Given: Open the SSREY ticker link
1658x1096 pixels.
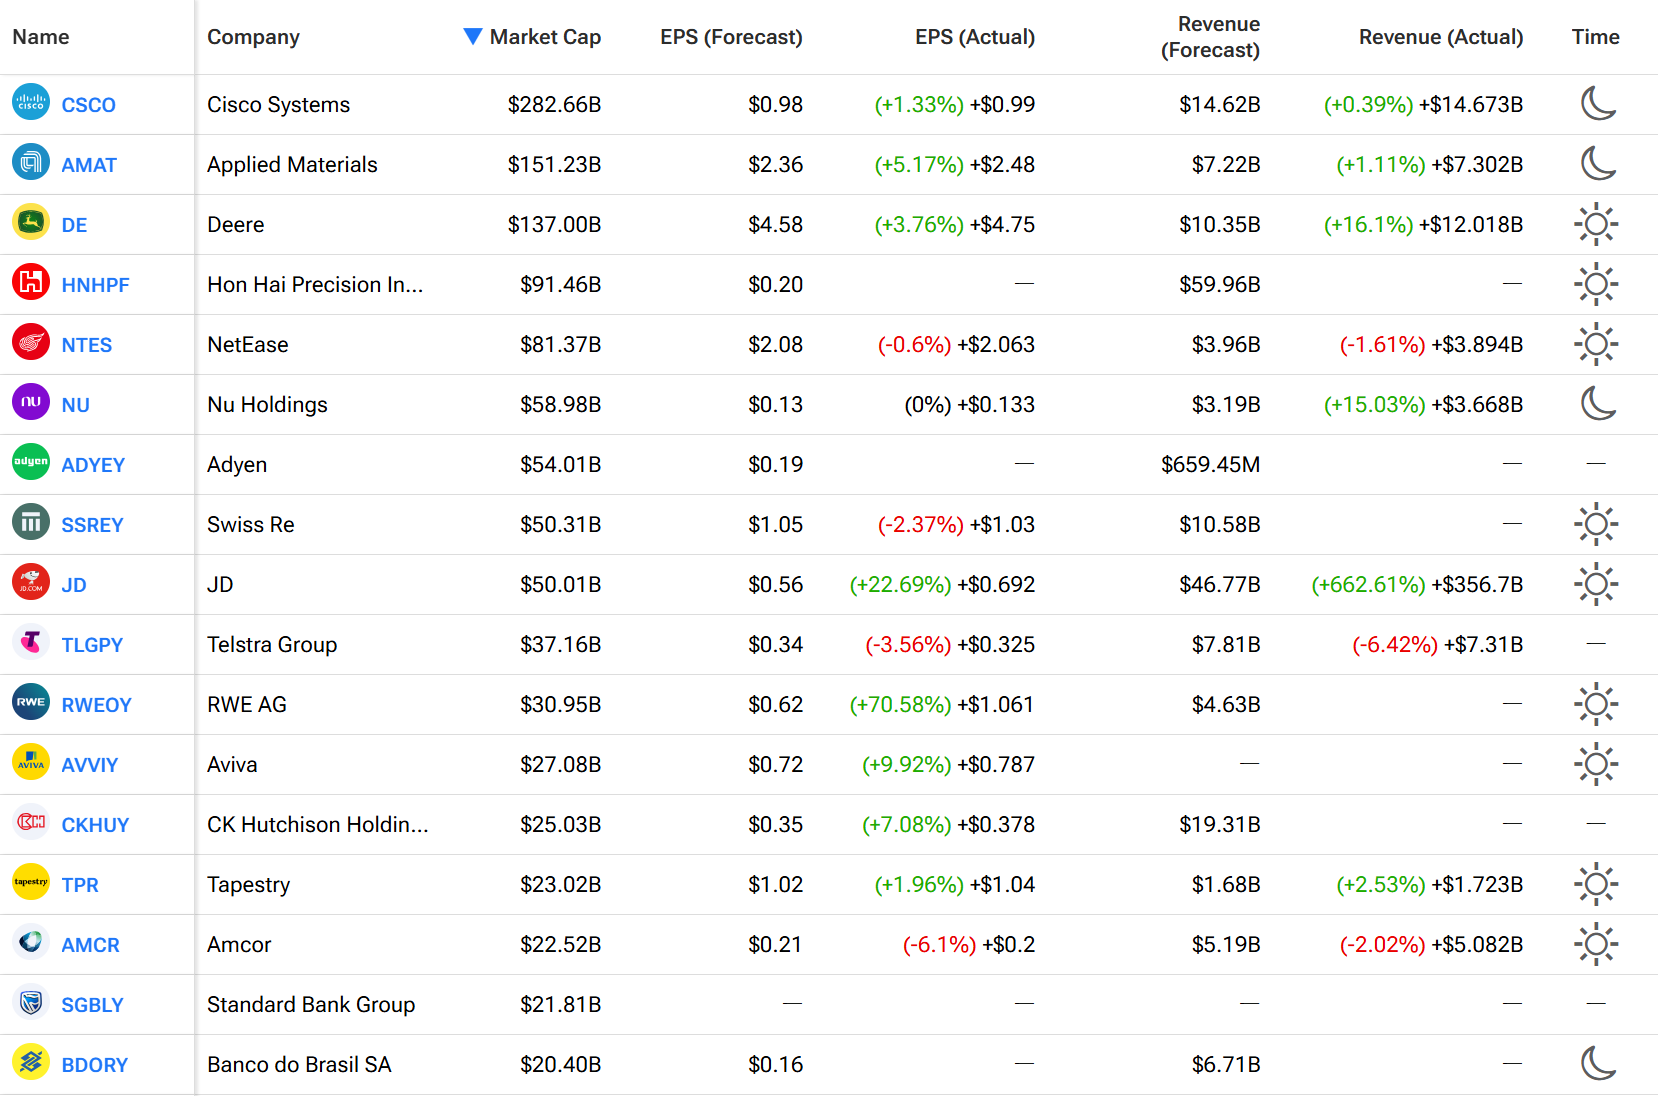Looking at the screenshot, I should [92, 525].
